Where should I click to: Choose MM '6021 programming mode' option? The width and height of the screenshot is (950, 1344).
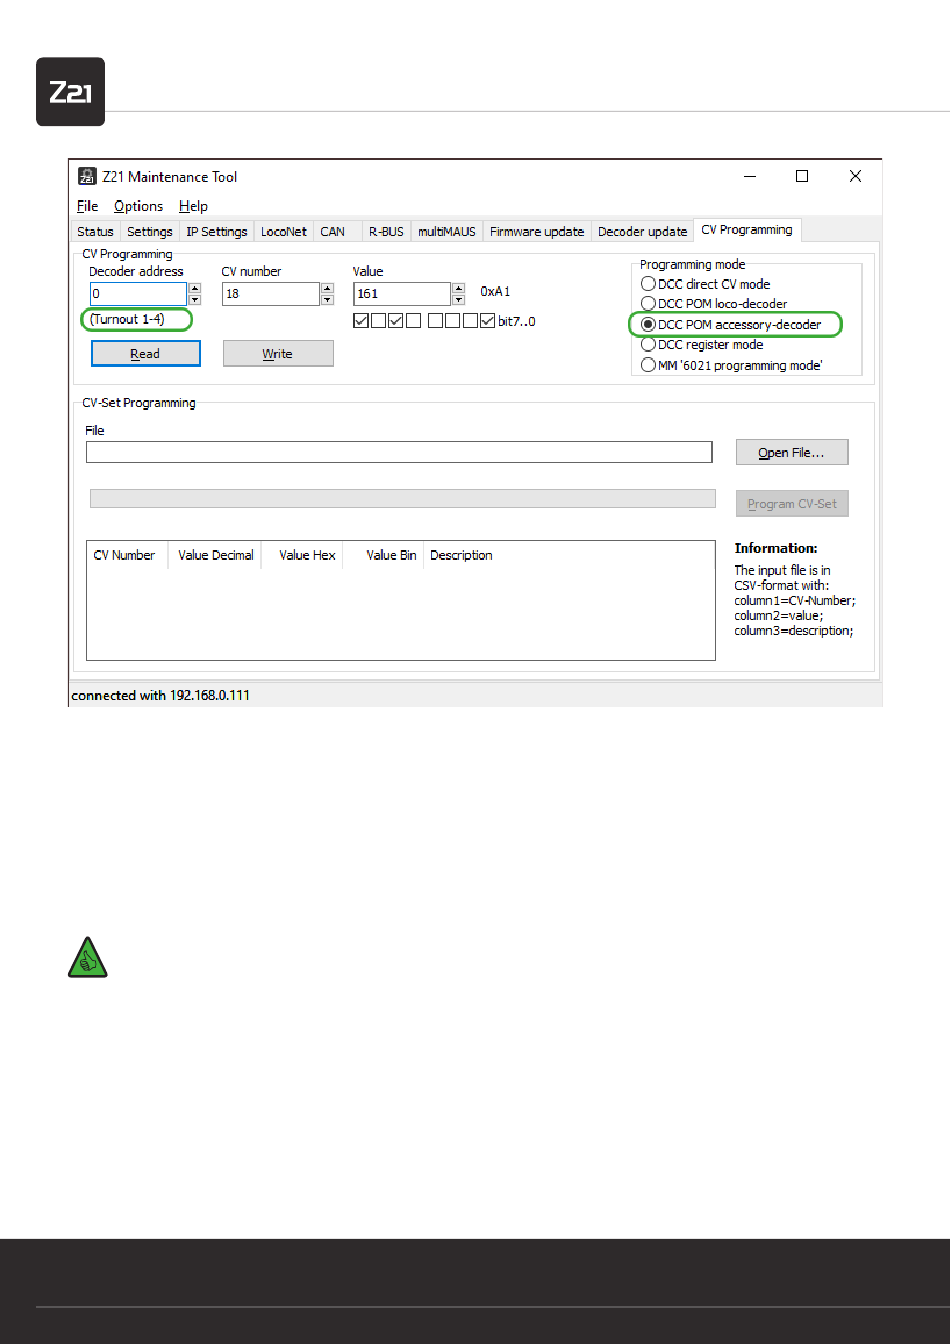pos(649,365)
